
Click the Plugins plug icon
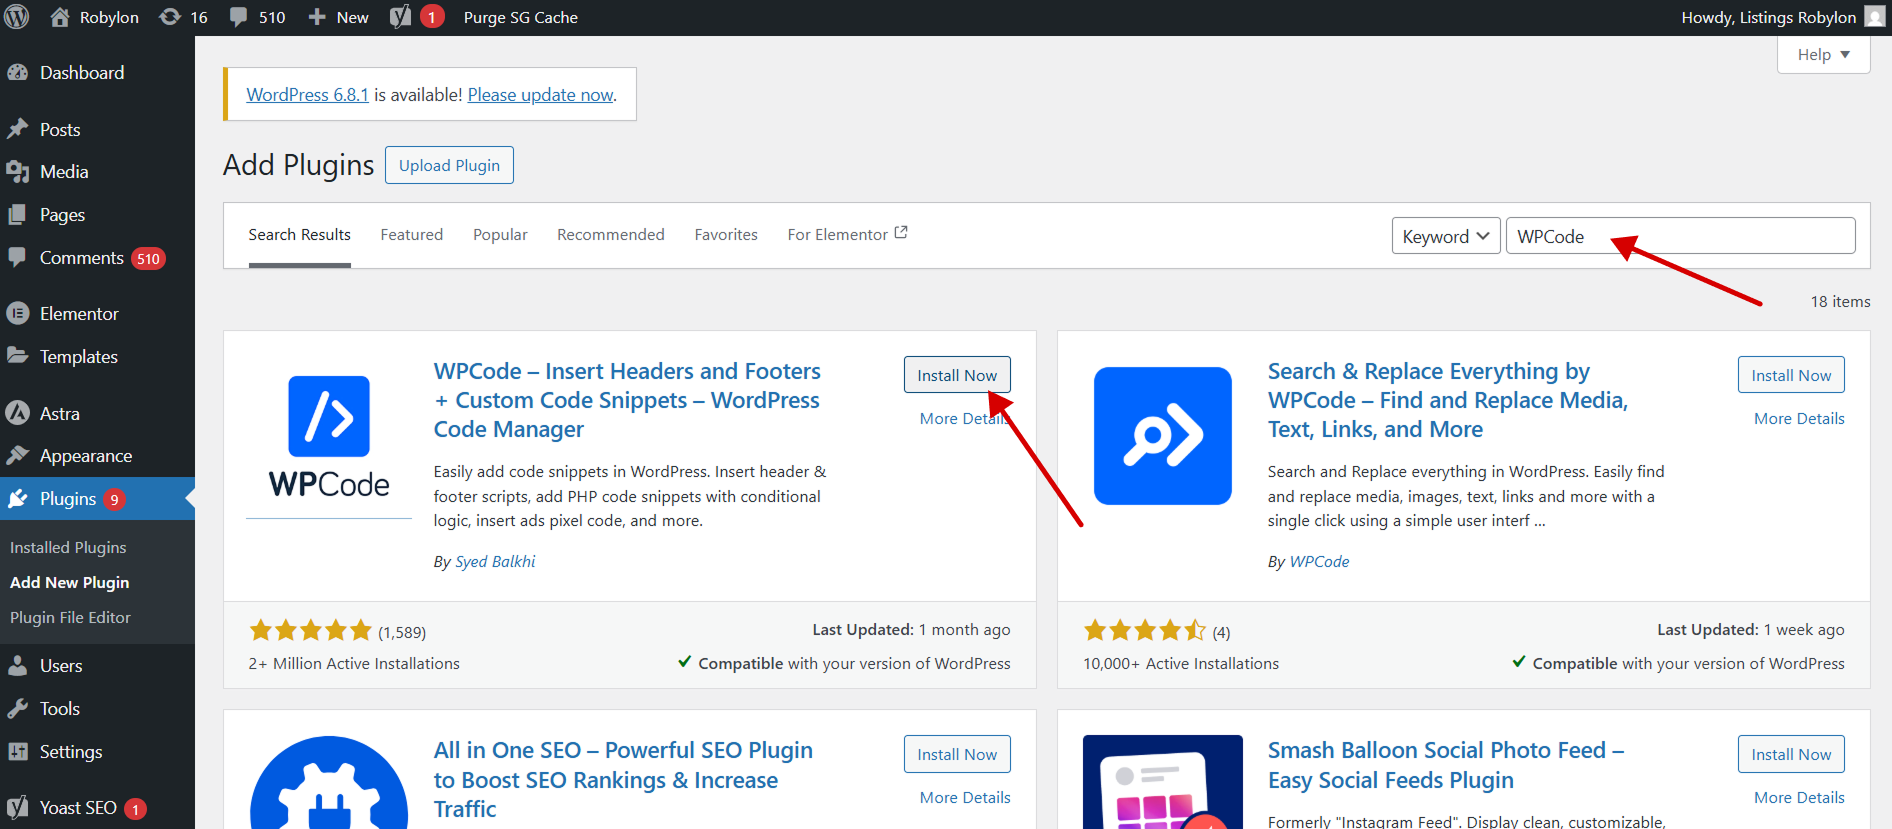coord(18,499)
